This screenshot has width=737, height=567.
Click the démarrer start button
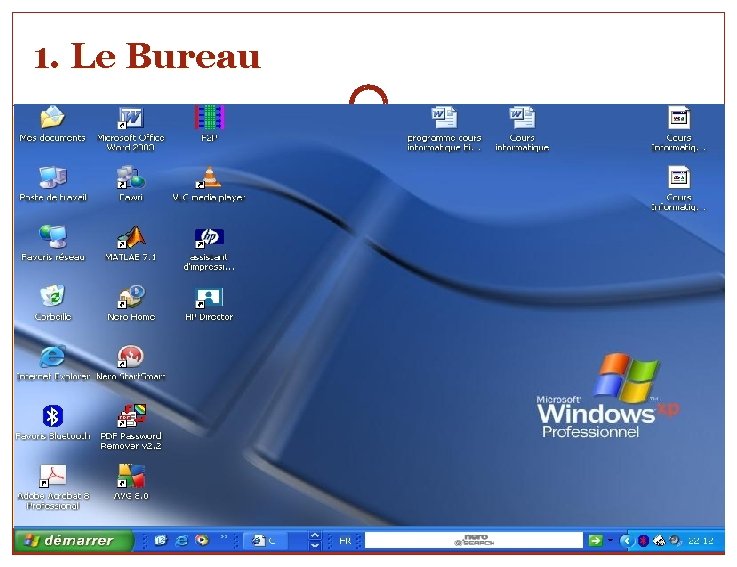click(x=73, y=541)
